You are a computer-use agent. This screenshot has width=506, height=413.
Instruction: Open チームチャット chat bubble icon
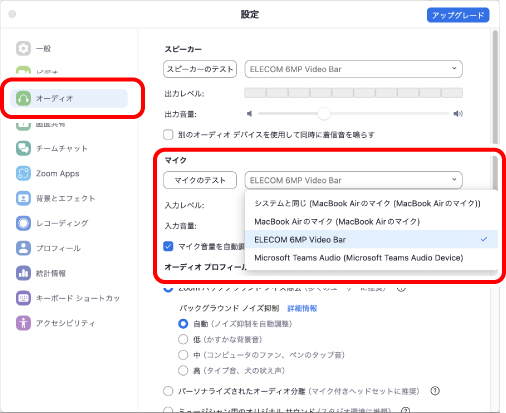point(23,148)
